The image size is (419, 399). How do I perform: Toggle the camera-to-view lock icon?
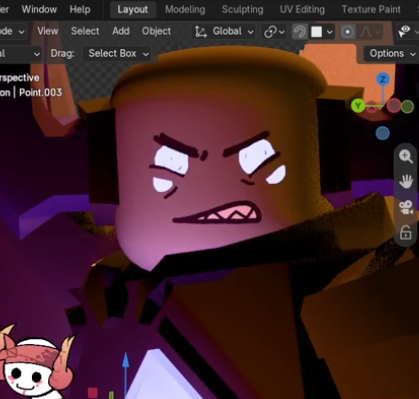coord(406,233)
